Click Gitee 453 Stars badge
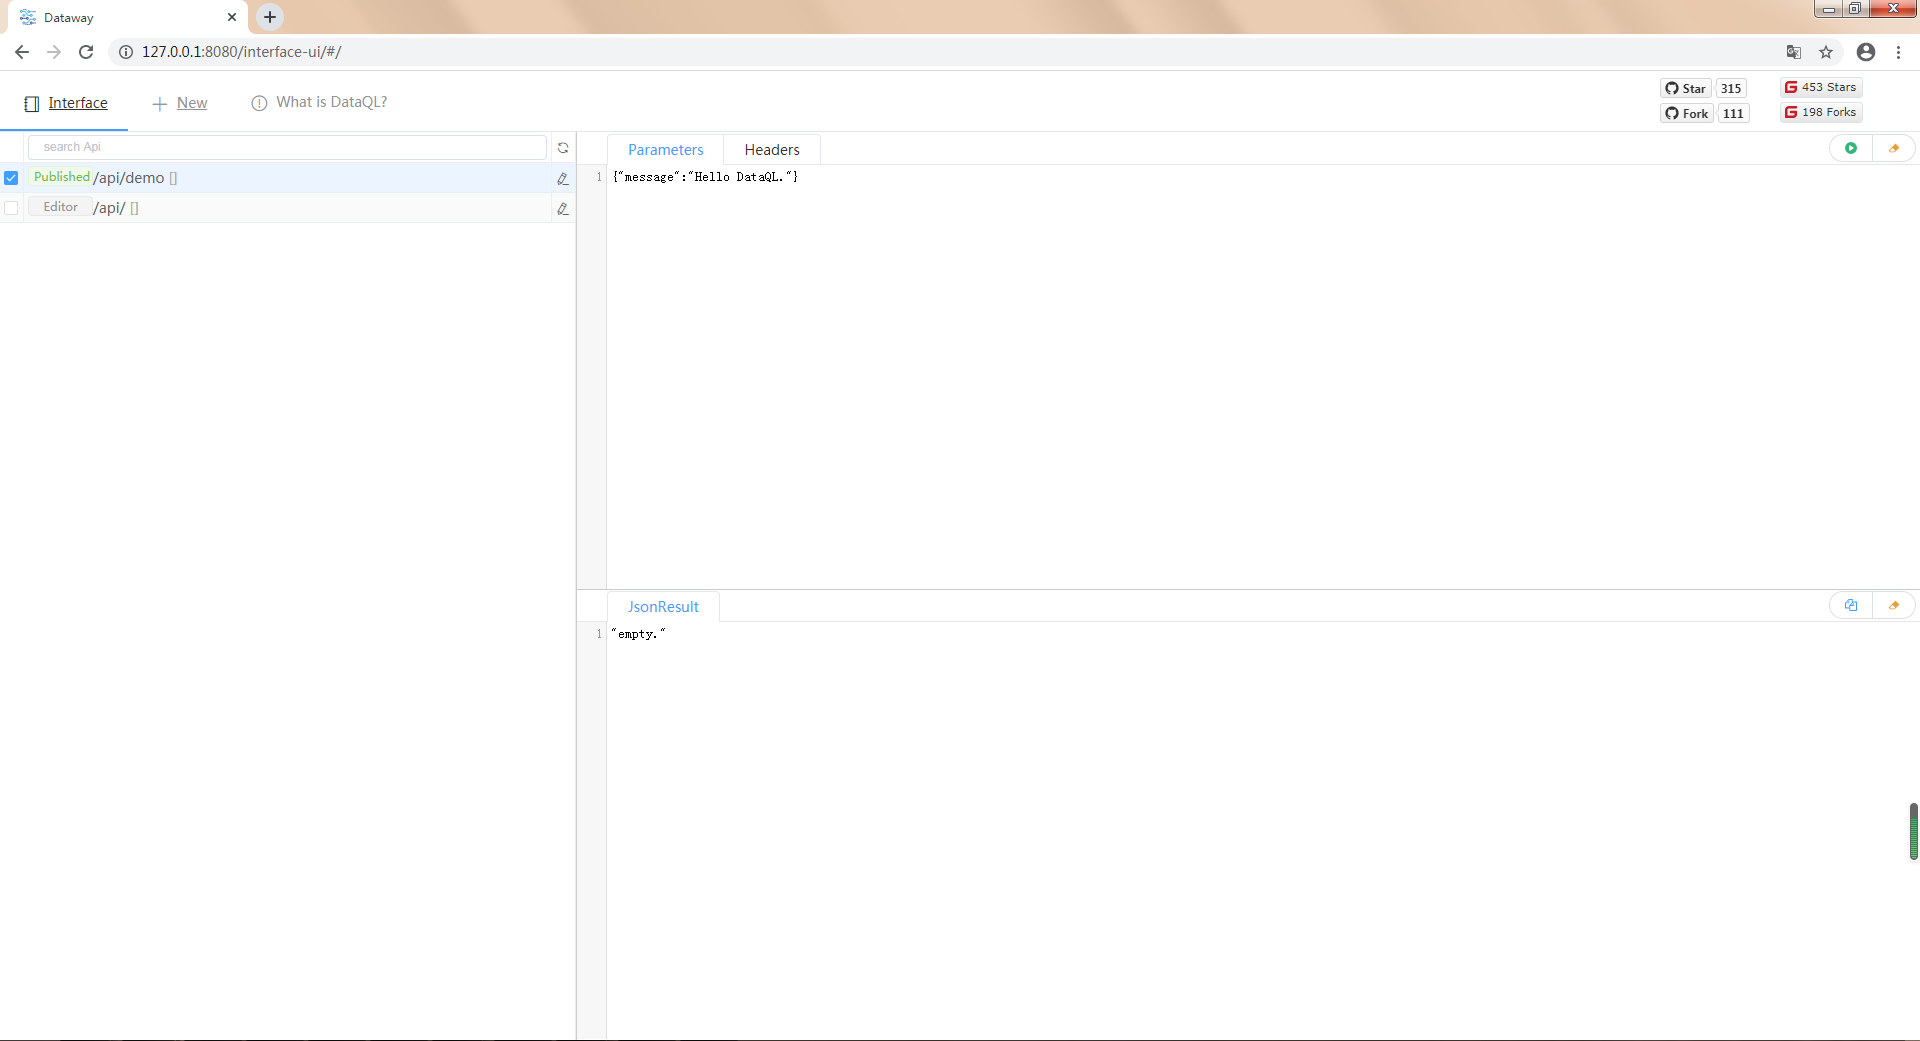1920x1041 pixels. point(1821,87)
